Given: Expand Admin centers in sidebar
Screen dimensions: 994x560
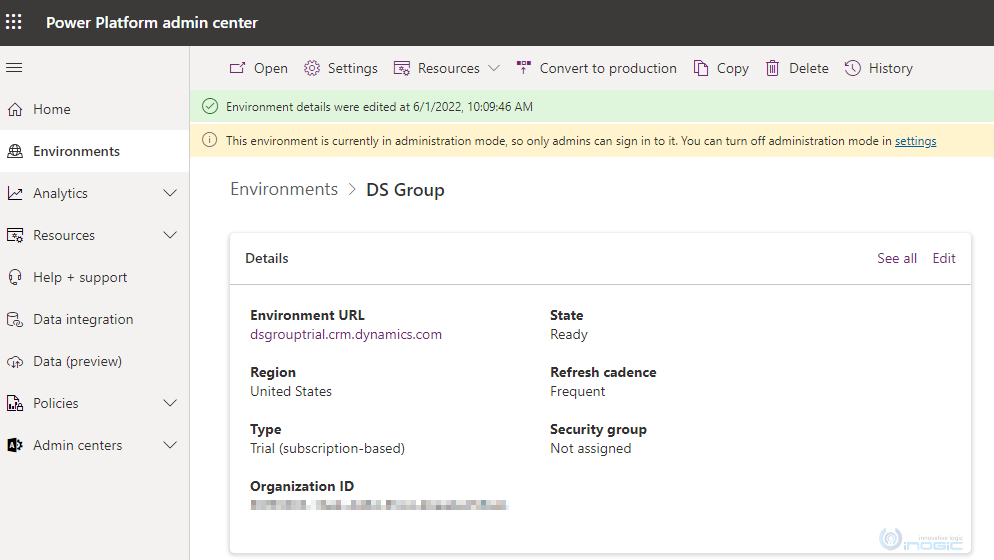Looking at the screenshot, I should [x=170, y=445].
